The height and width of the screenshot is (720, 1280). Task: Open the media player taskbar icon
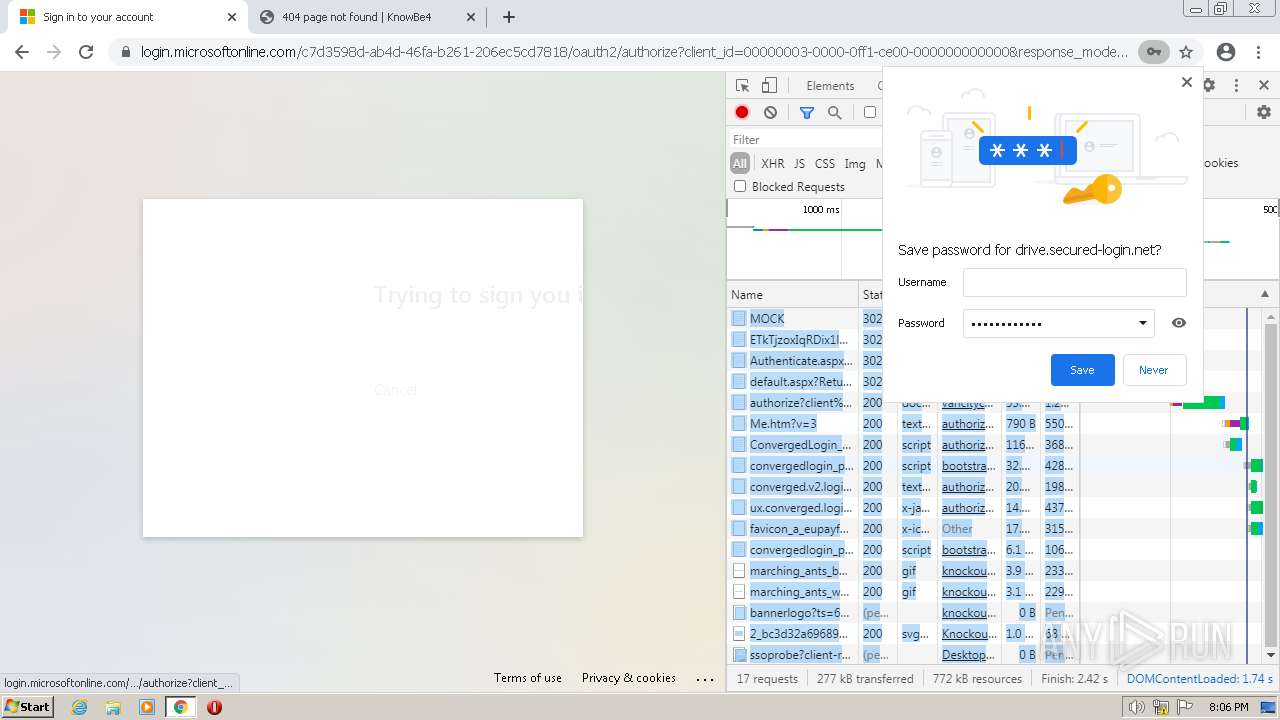coord(147,707)
